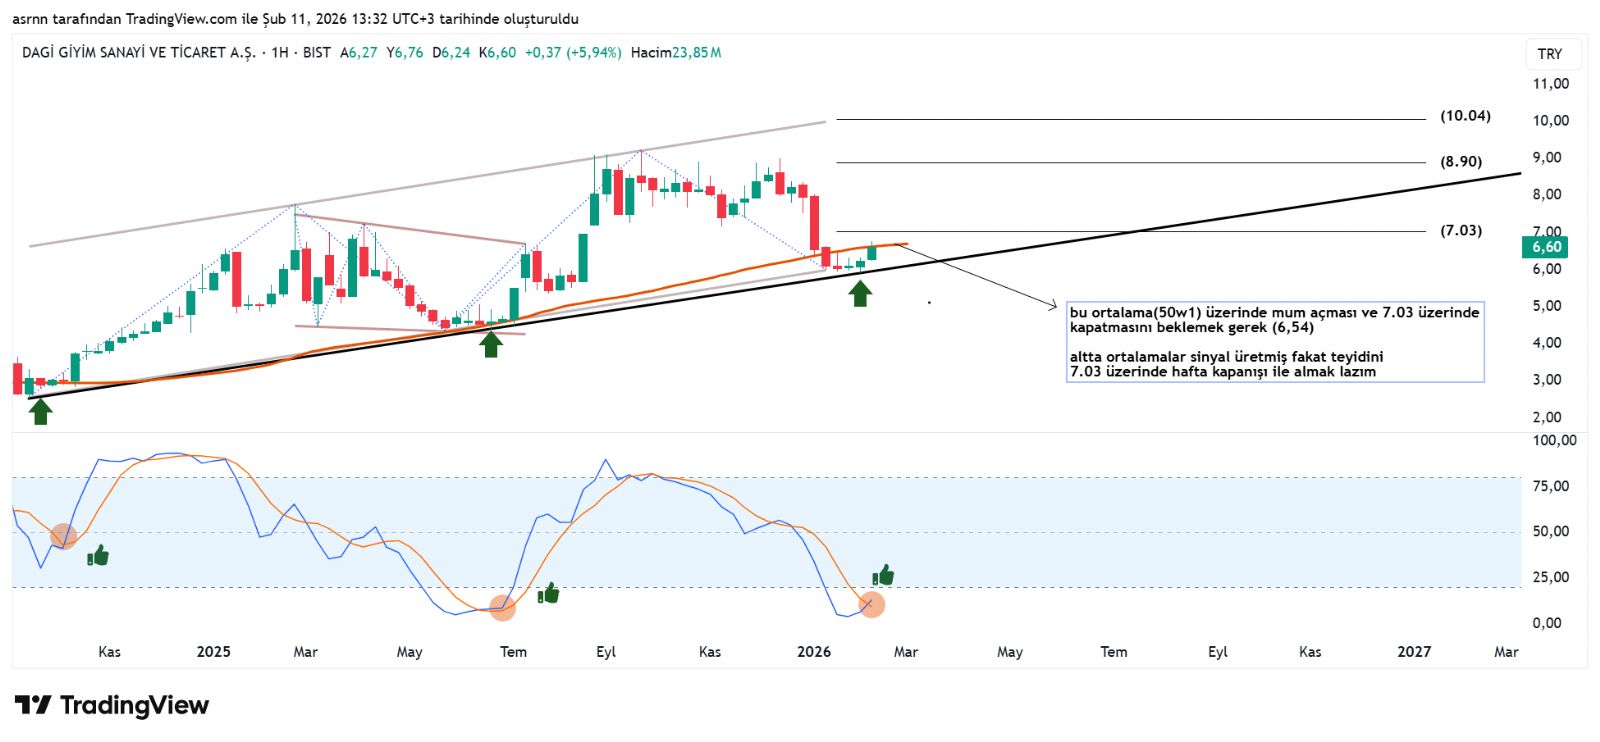Click the TradingView logo at the bottom
Screen dimensions: 1600x742
point(112,705)
